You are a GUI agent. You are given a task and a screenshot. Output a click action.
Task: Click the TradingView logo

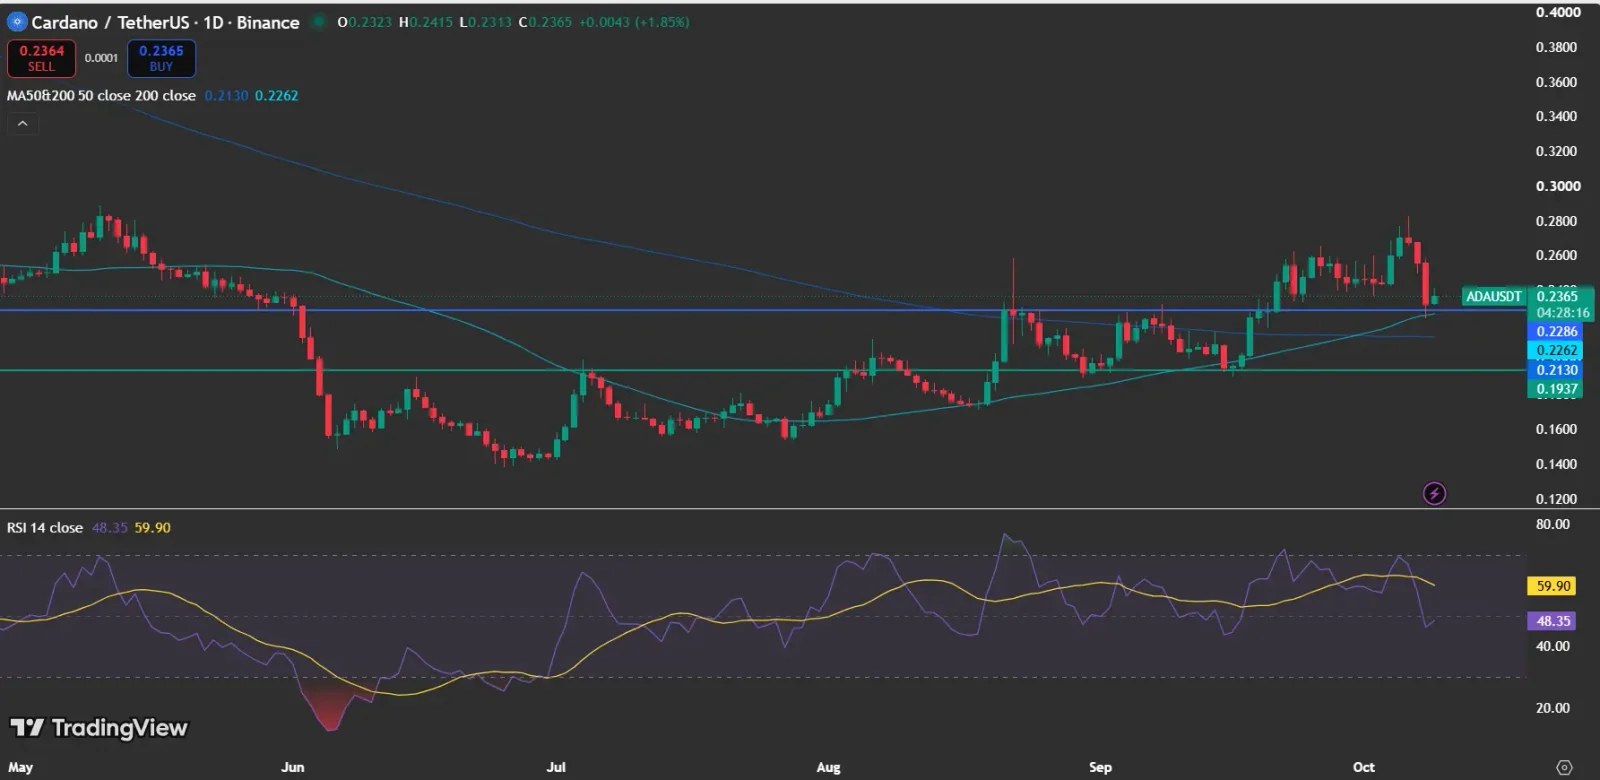point(99,728)
